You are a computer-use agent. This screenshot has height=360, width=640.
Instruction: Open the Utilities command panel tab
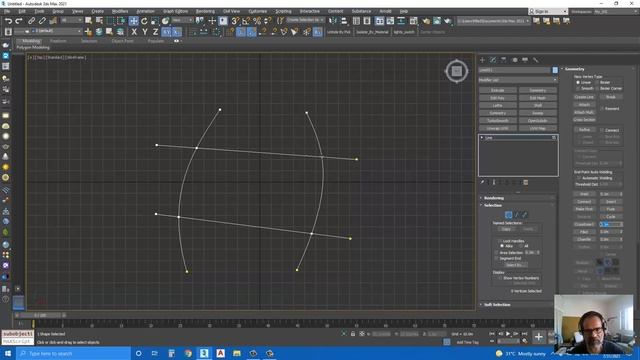536,60
